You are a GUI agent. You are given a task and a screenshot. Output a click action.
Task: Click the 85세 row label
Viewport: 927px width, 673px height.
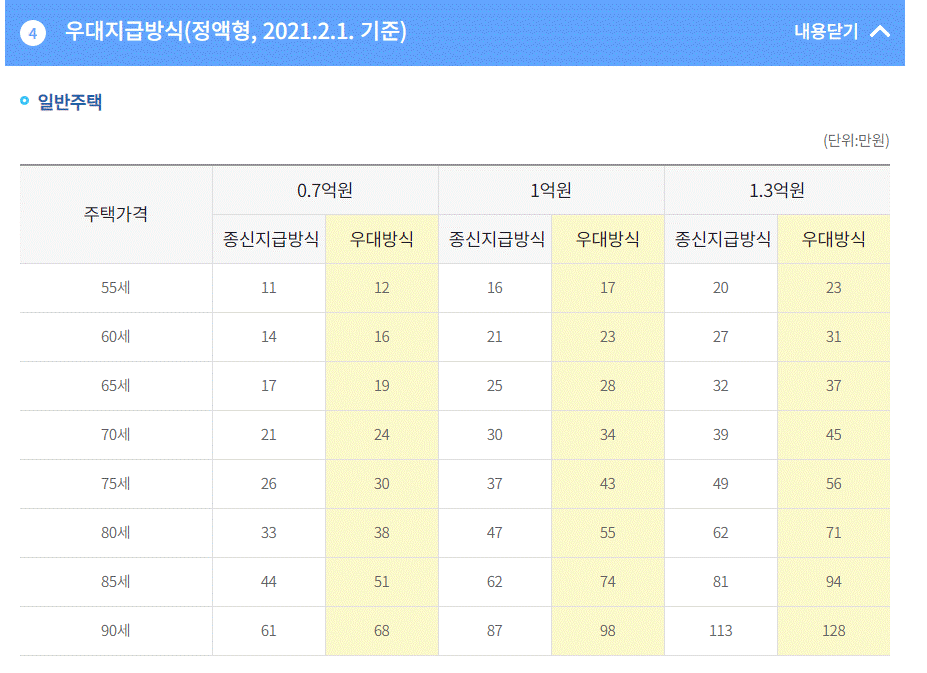pyautogui.click(x=116, y=582)
